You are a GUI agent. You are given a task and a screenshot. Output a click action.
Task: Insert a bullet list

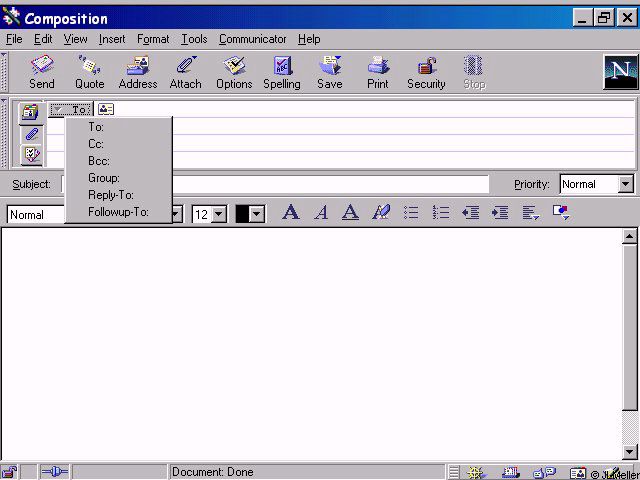pyautogui.click(x=411, y=212)
